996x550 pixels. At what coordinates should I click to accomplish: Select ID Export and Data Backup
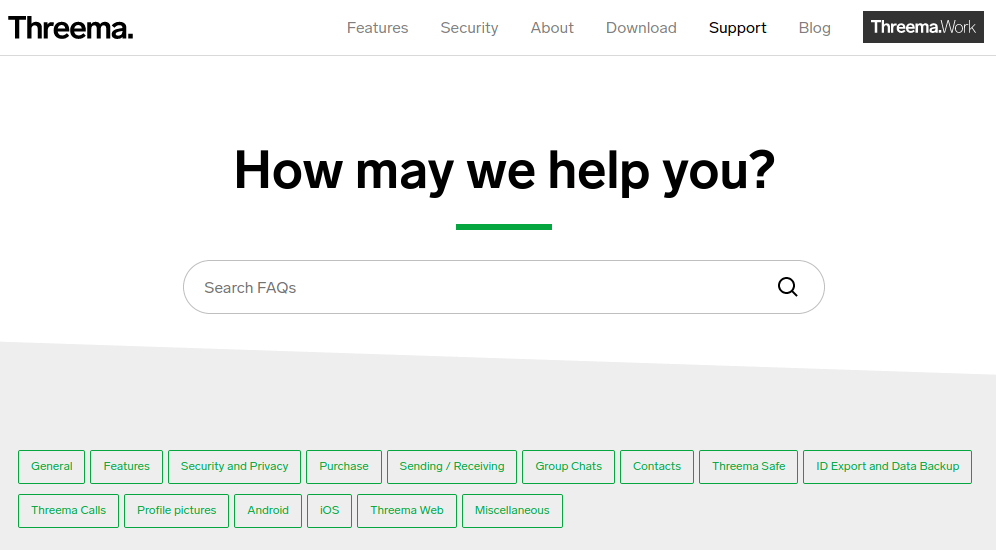887,467
